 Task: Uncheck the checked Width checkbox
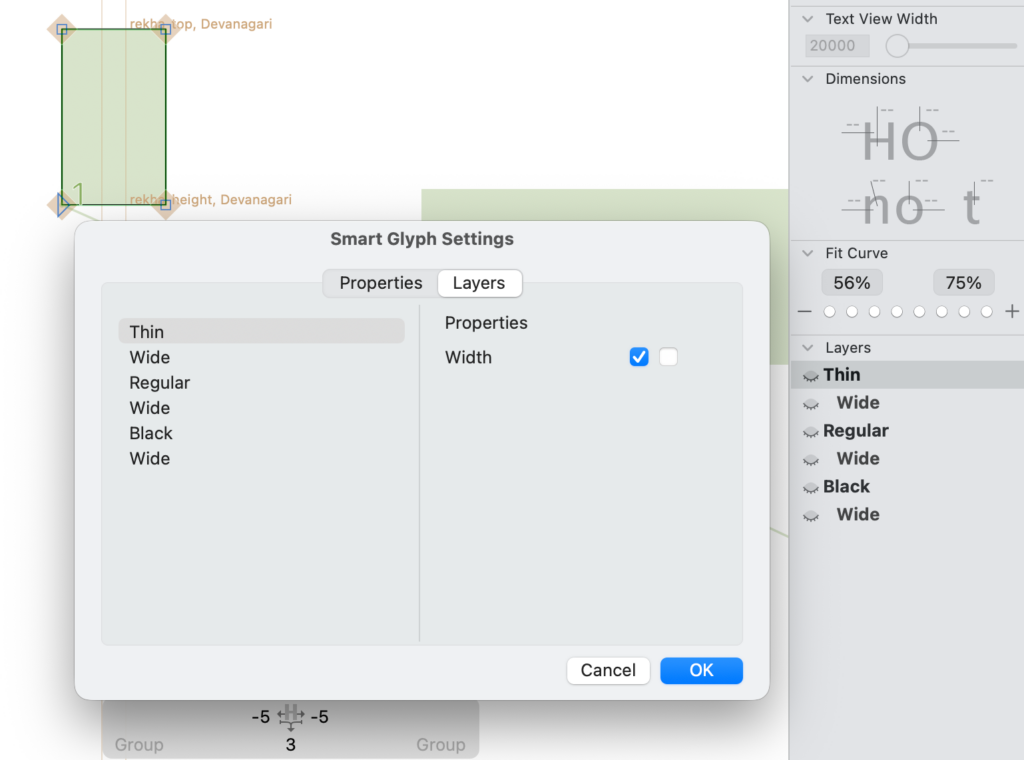tap(639, 356)
